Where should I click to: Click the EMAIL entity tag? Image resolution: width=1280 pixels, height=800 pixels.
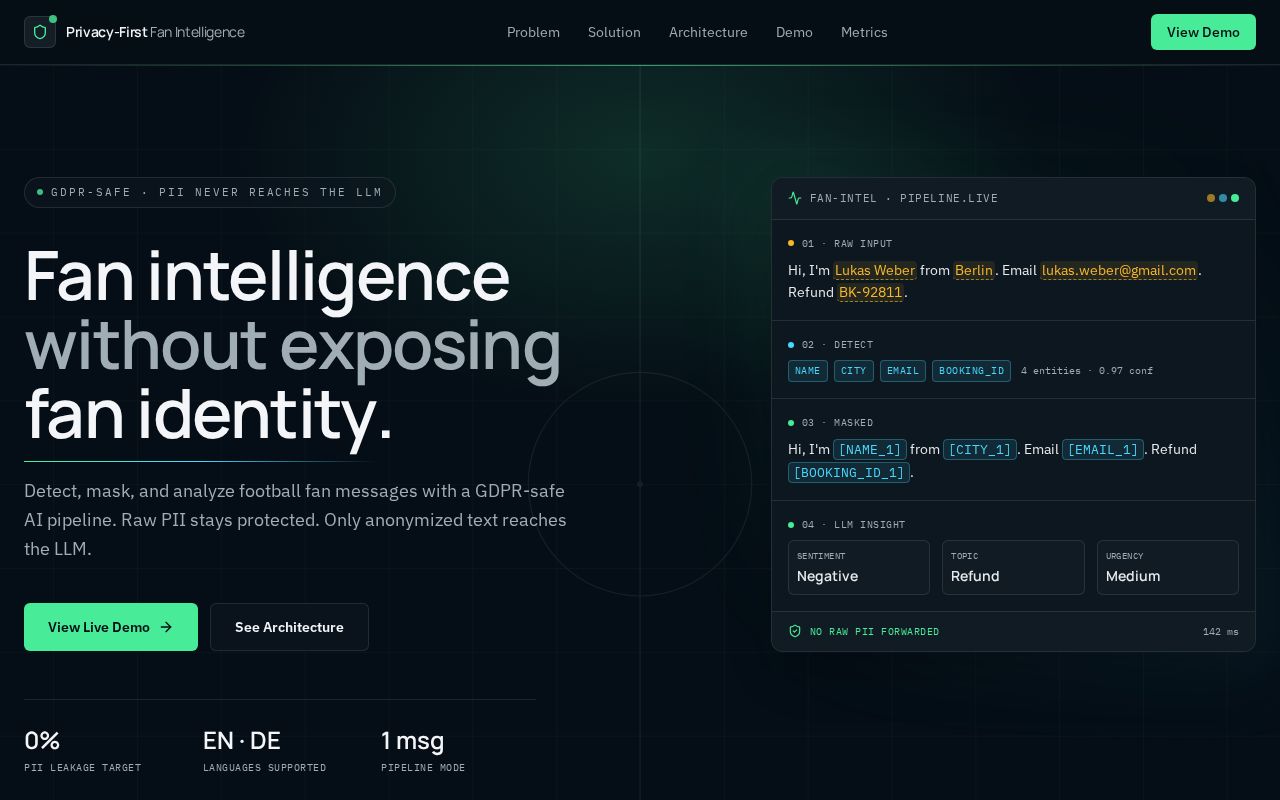[903, 371]
